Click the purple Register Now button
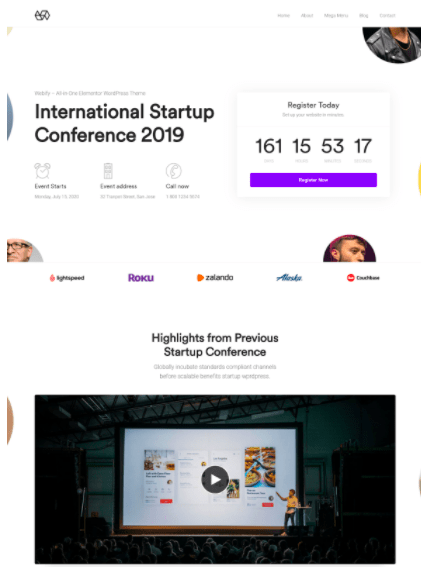 pyautogui.click(x=313, y=180)
